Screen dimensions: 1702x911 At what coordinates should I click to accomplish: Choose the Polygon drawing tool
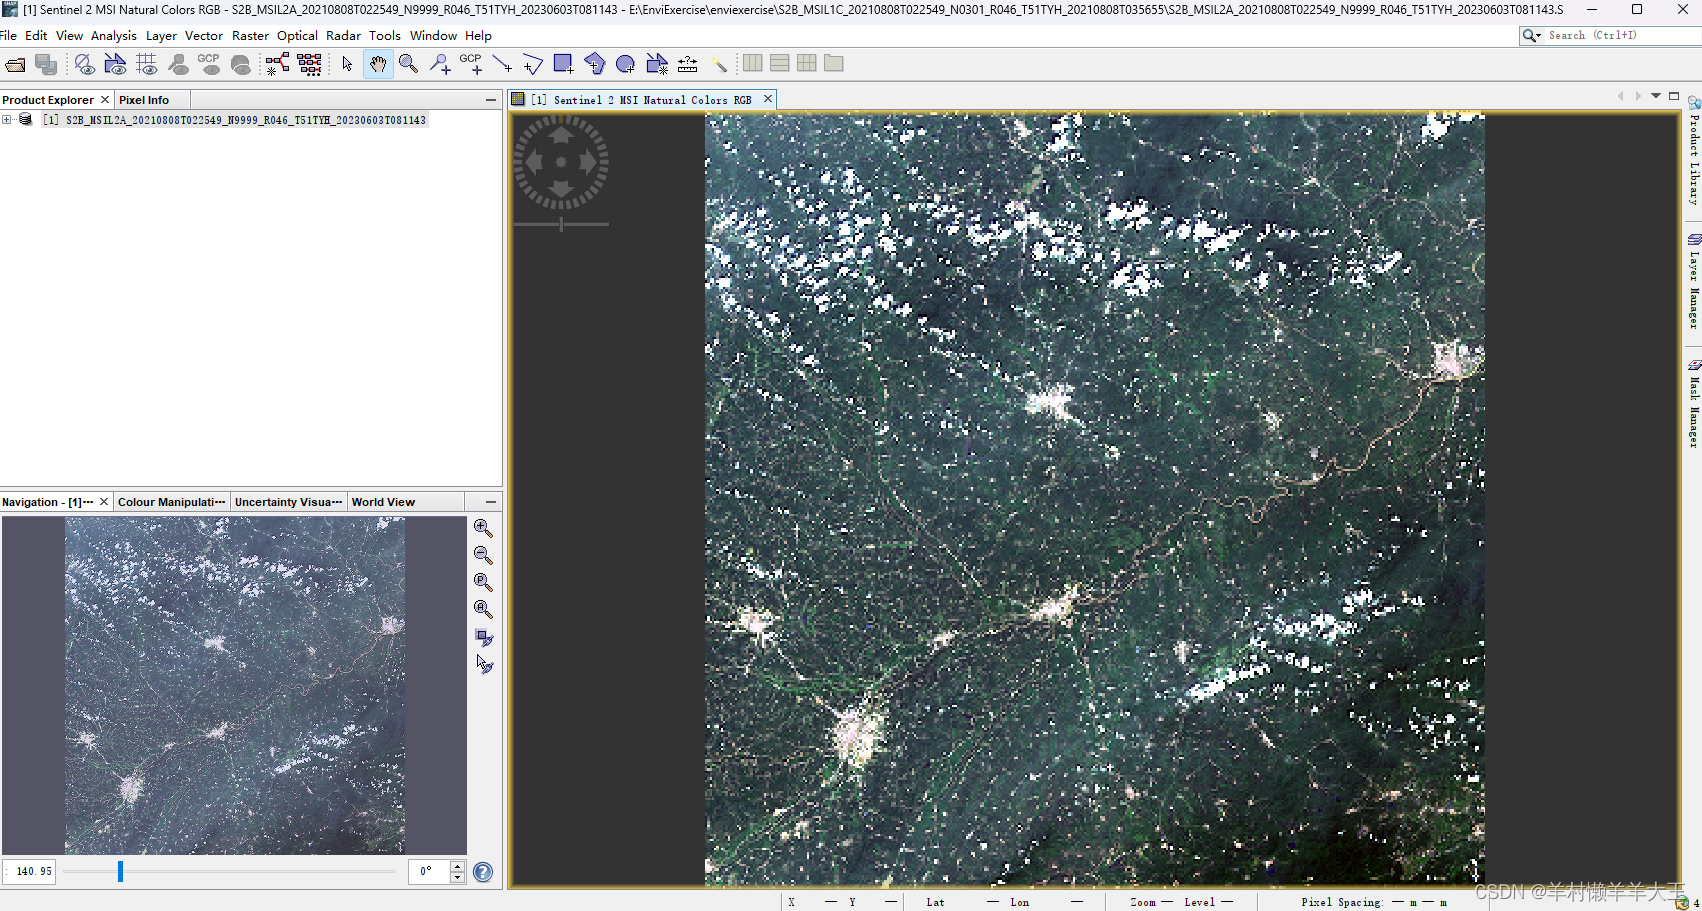coord(595,63)
